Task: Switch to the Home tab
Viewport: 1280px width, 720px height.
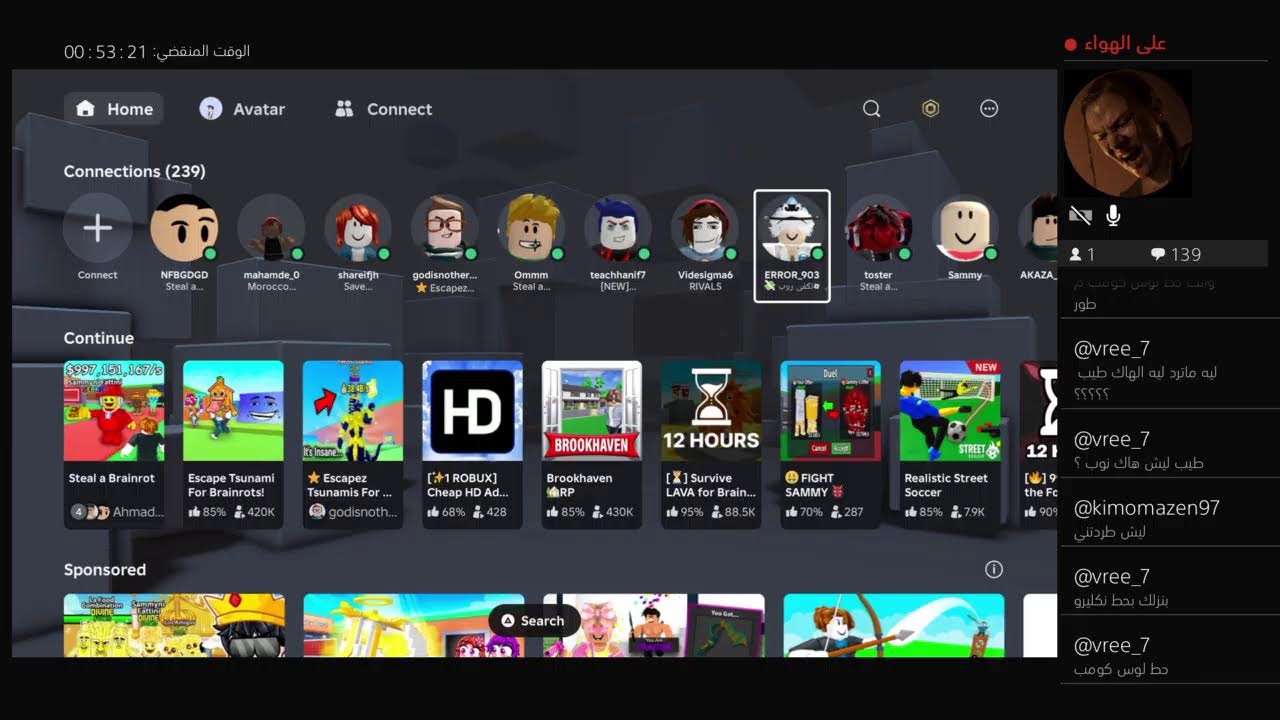Action: [114, 109]
